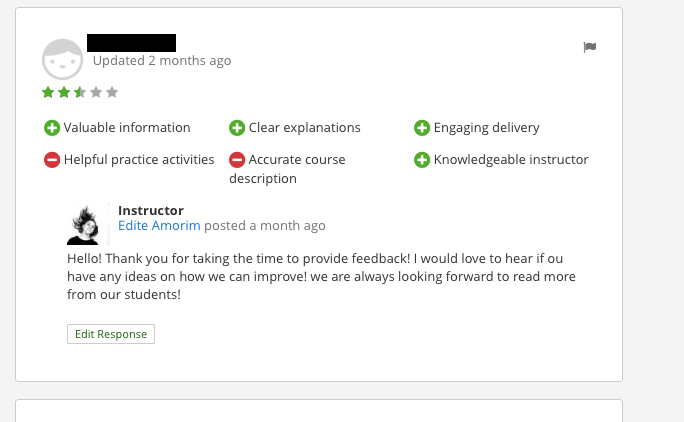This screenshot has height=422, width=684.
Task: Click the reviewer's default avatar icon
Action: click(x=62, y=60)
